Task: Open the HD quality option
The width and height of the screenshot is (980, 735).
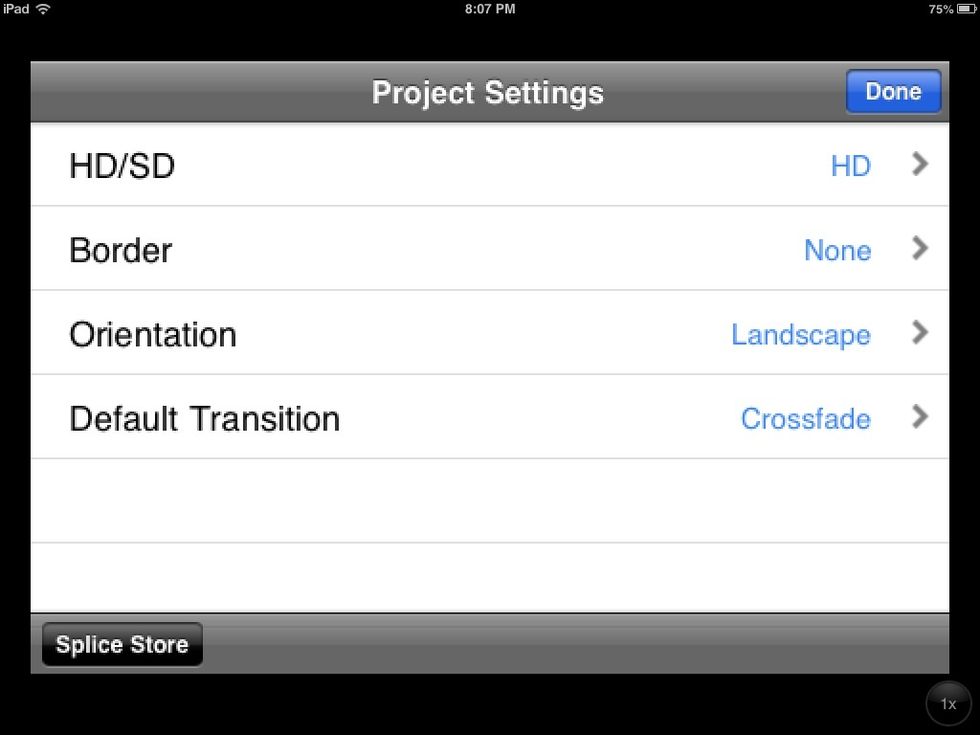Action: click(851, 165)
